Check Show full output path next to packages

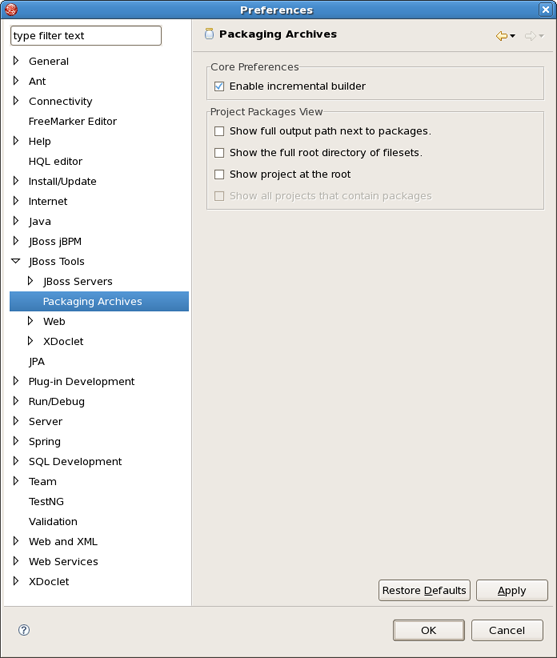point(219,131)
